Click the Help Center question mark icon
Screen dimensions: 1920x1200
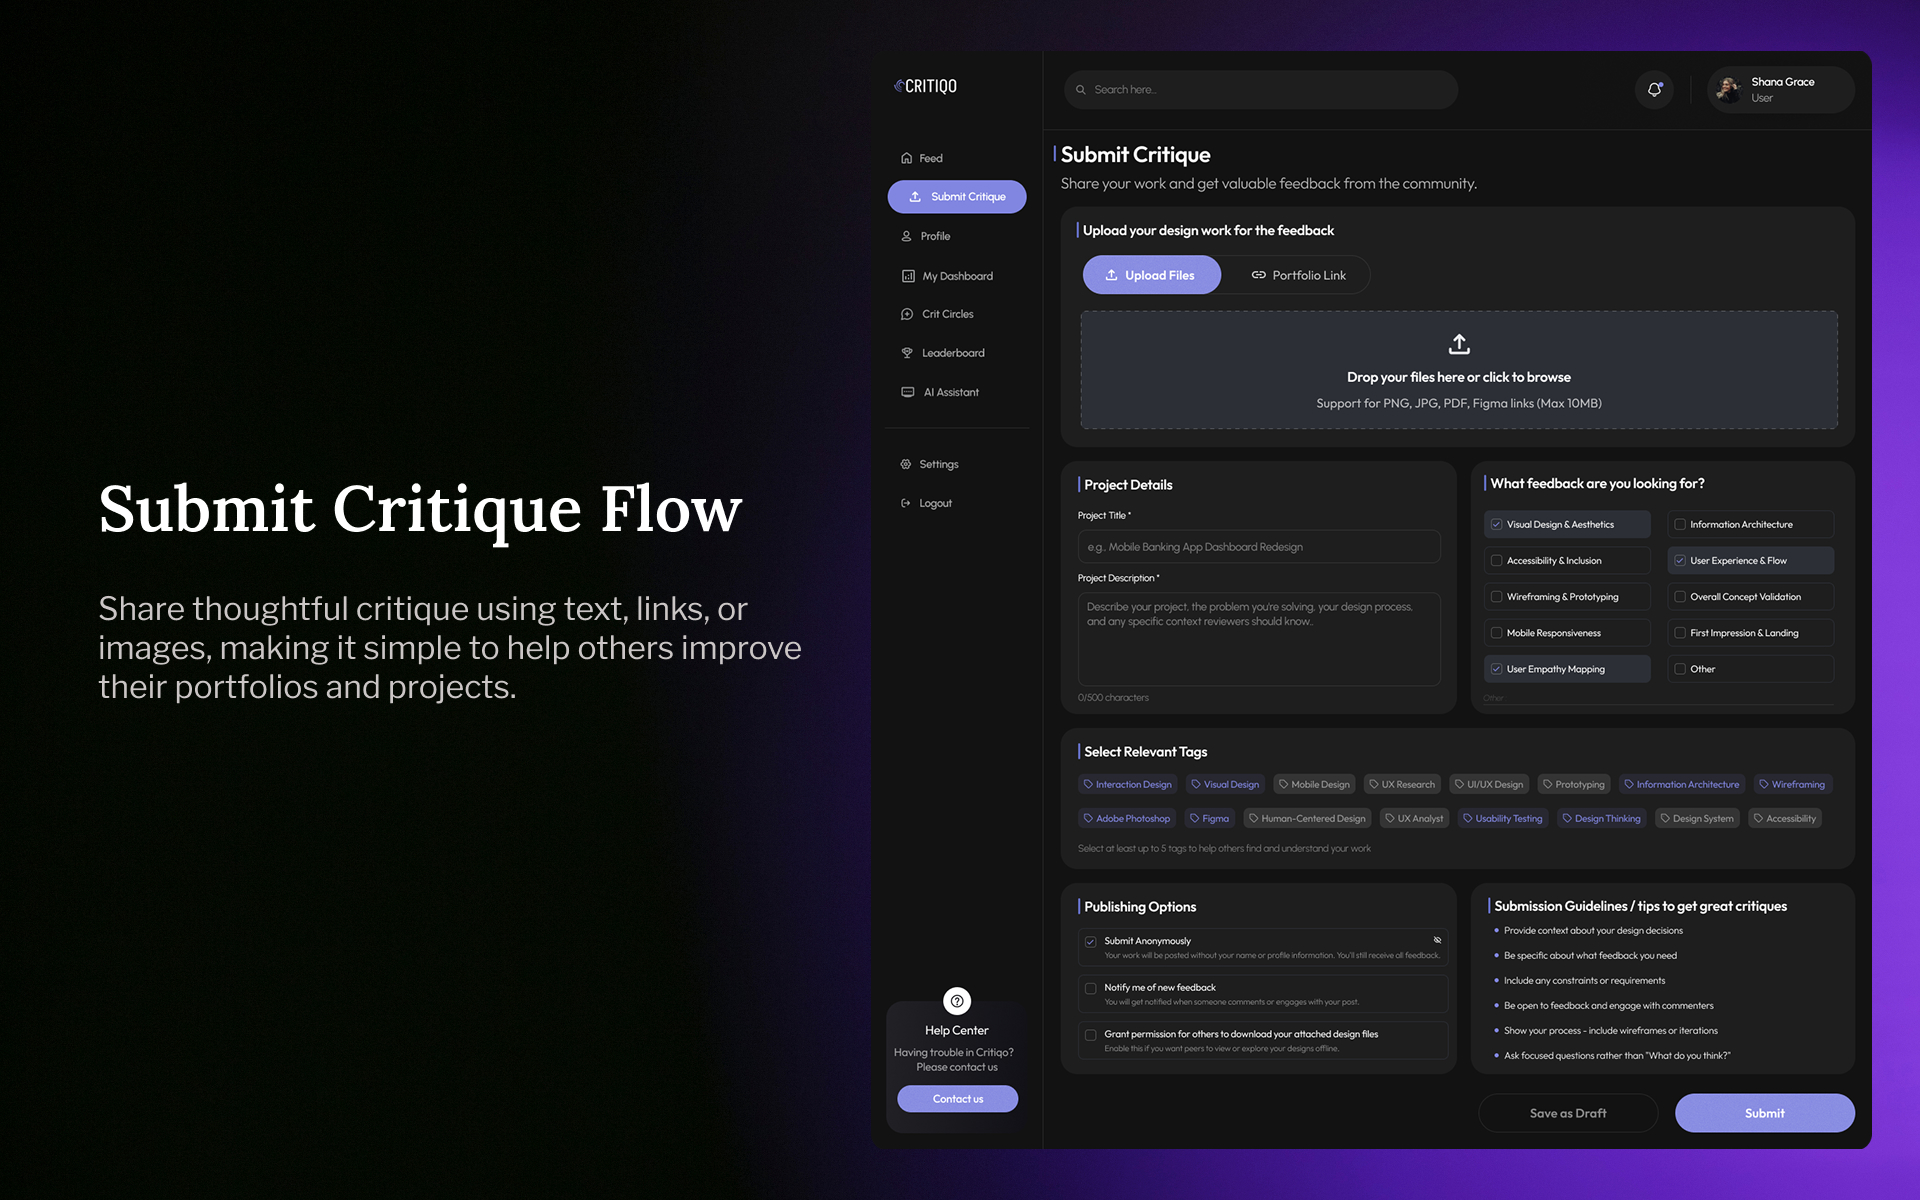tap(957, 1001)
